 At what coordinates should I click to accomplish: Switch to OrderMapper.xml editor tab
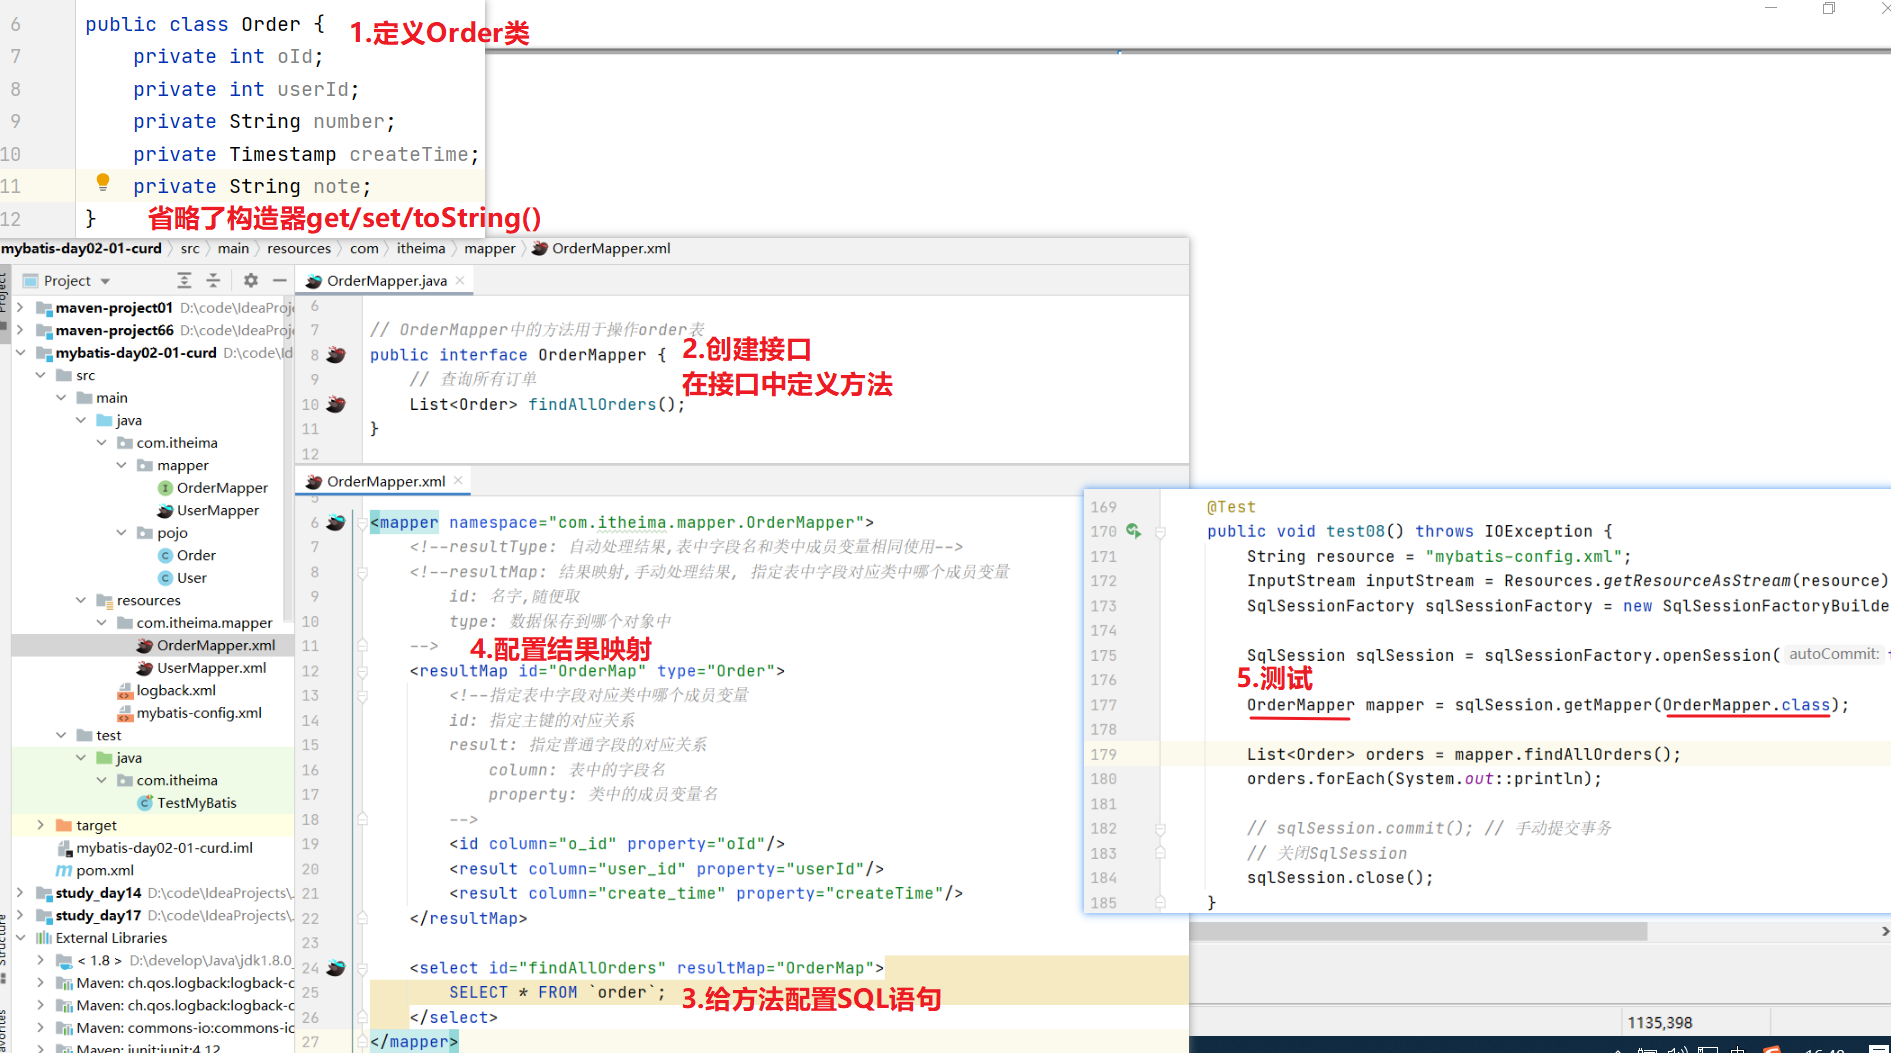[x=384, y=481]
